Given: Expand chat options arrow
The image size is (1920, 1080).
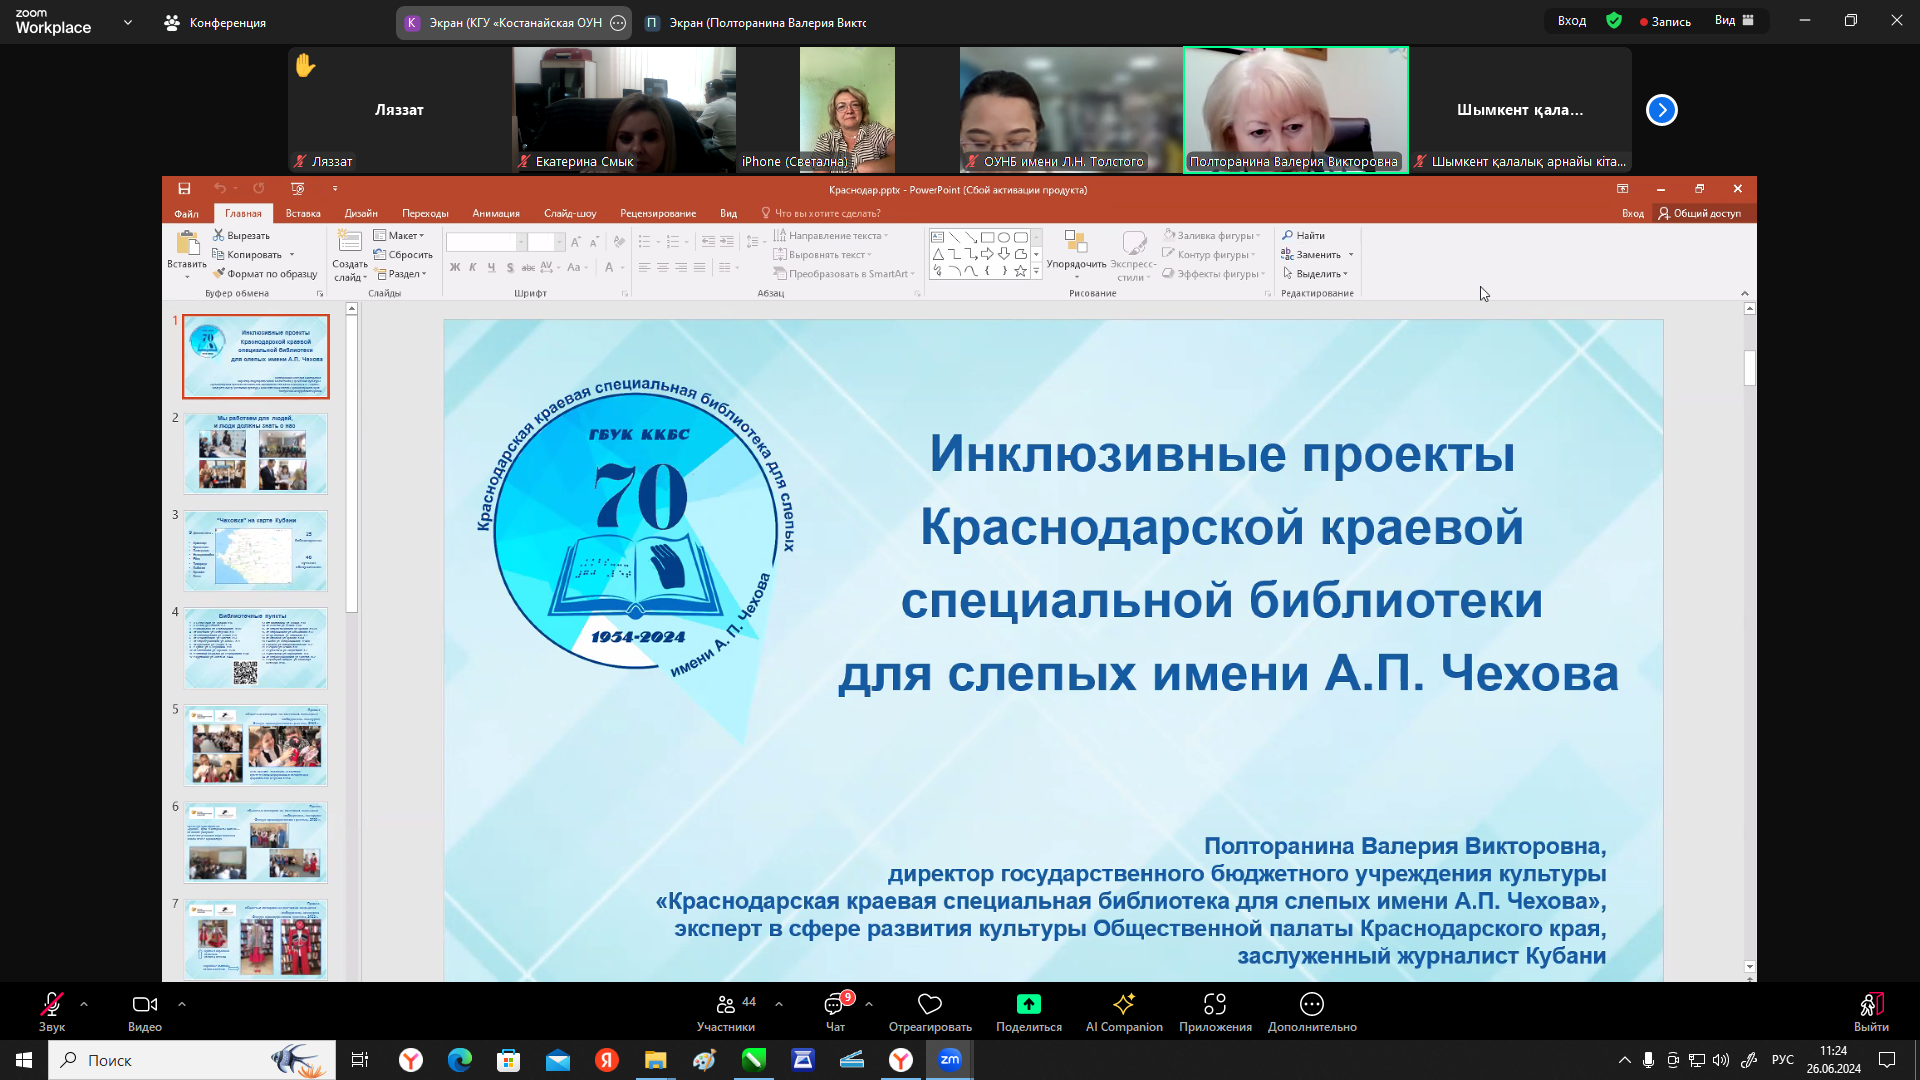Looking at the screenshot, I should point(869,1003).
